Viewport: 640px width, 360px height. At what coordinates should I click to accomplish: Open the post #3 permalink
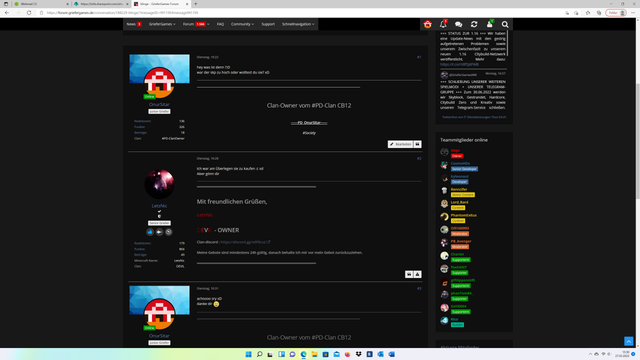(x=419, y=289)
